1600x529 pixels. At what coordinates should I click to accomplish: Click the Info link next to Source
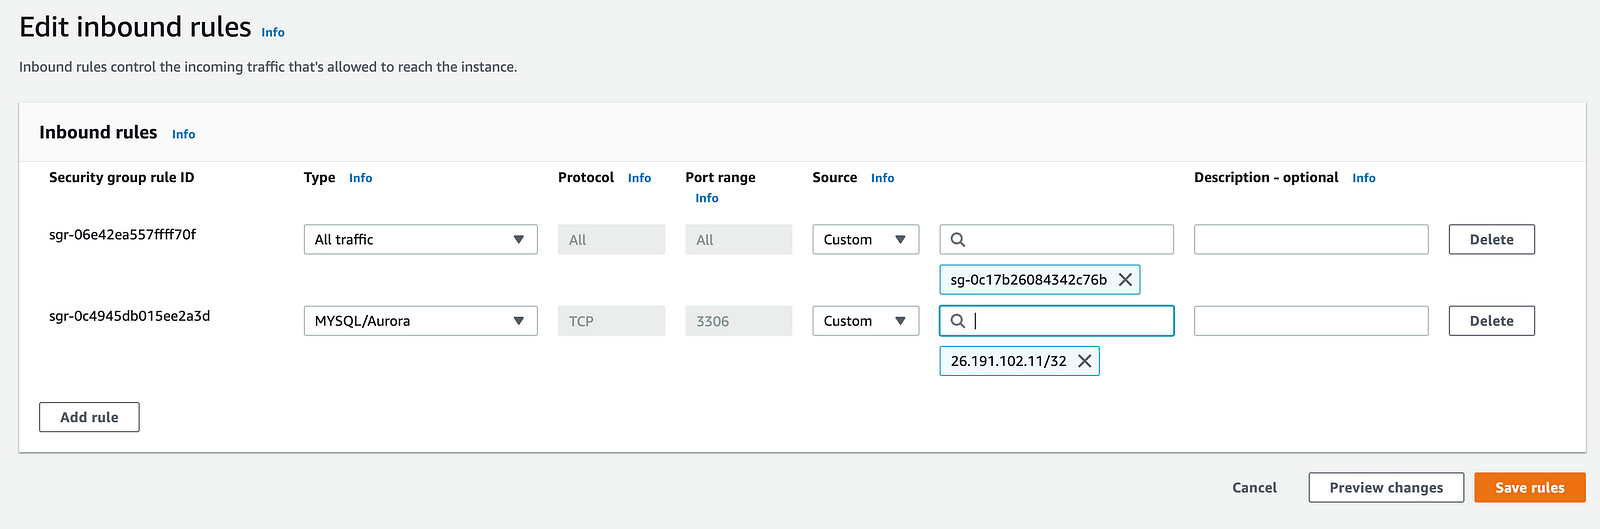click(882, 178)
